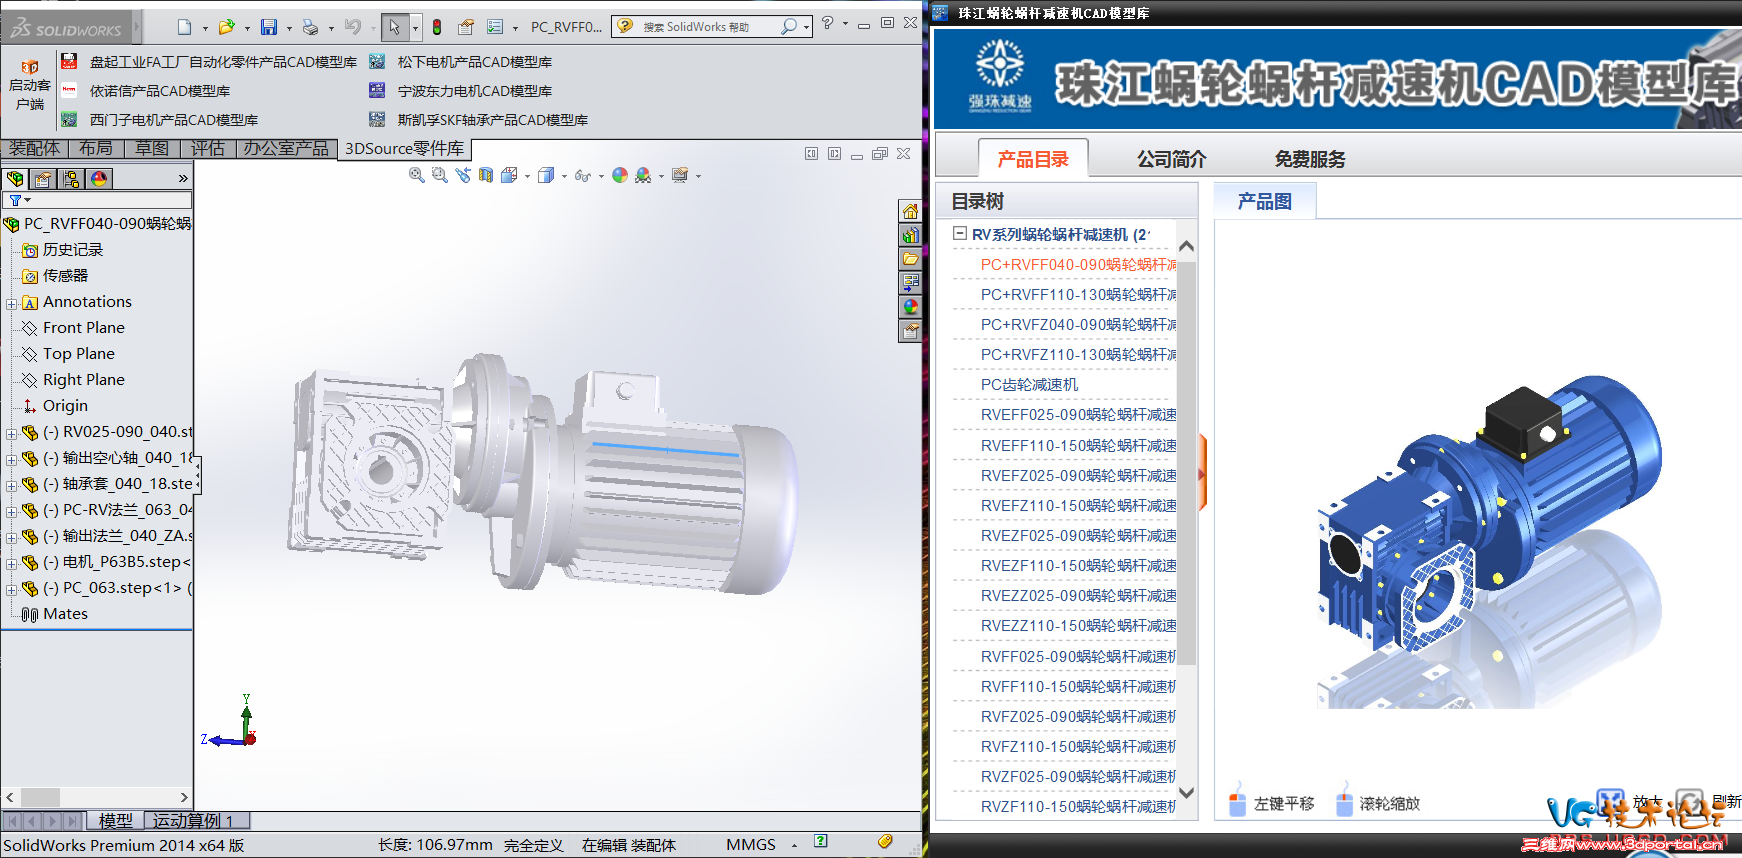Viewport: 1742px width, 858px height.
Task: Click the Rebuild traffic light icon
Action: pyautogui.click(x=437, y=27)
